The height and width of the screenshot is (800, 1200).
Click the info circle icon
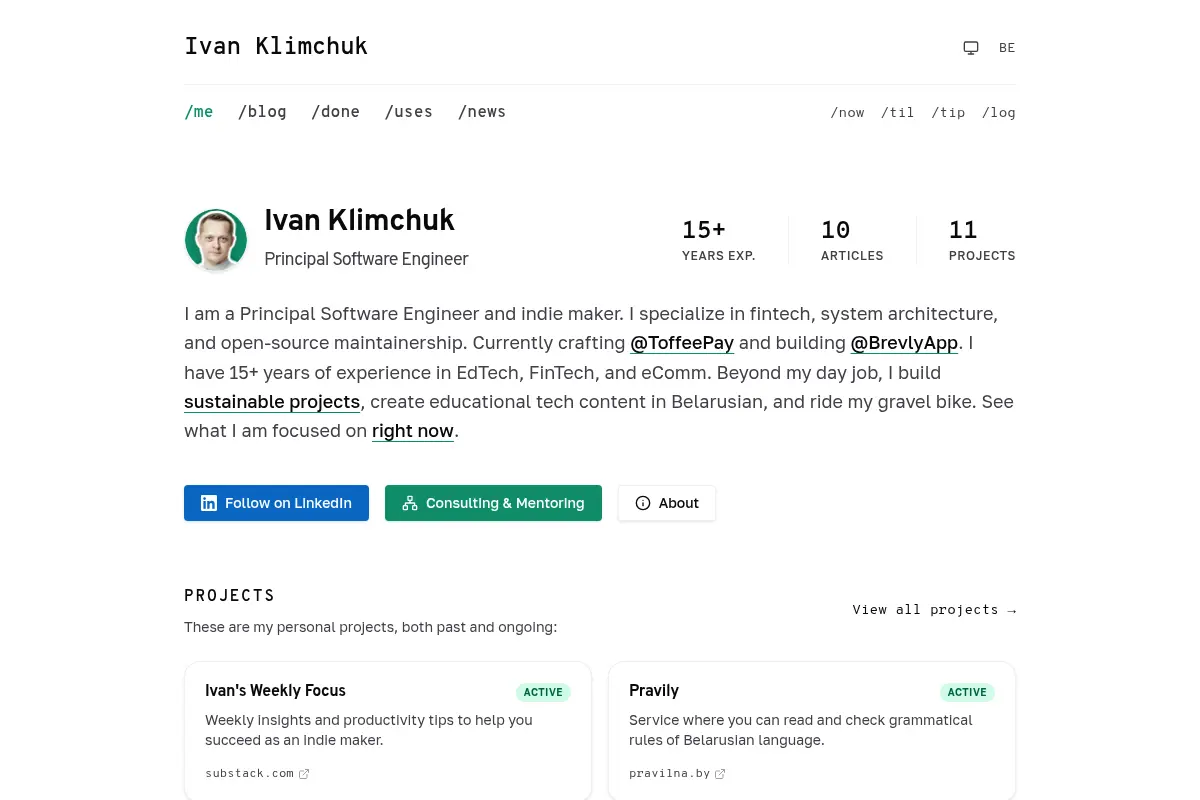click(643, 503)
